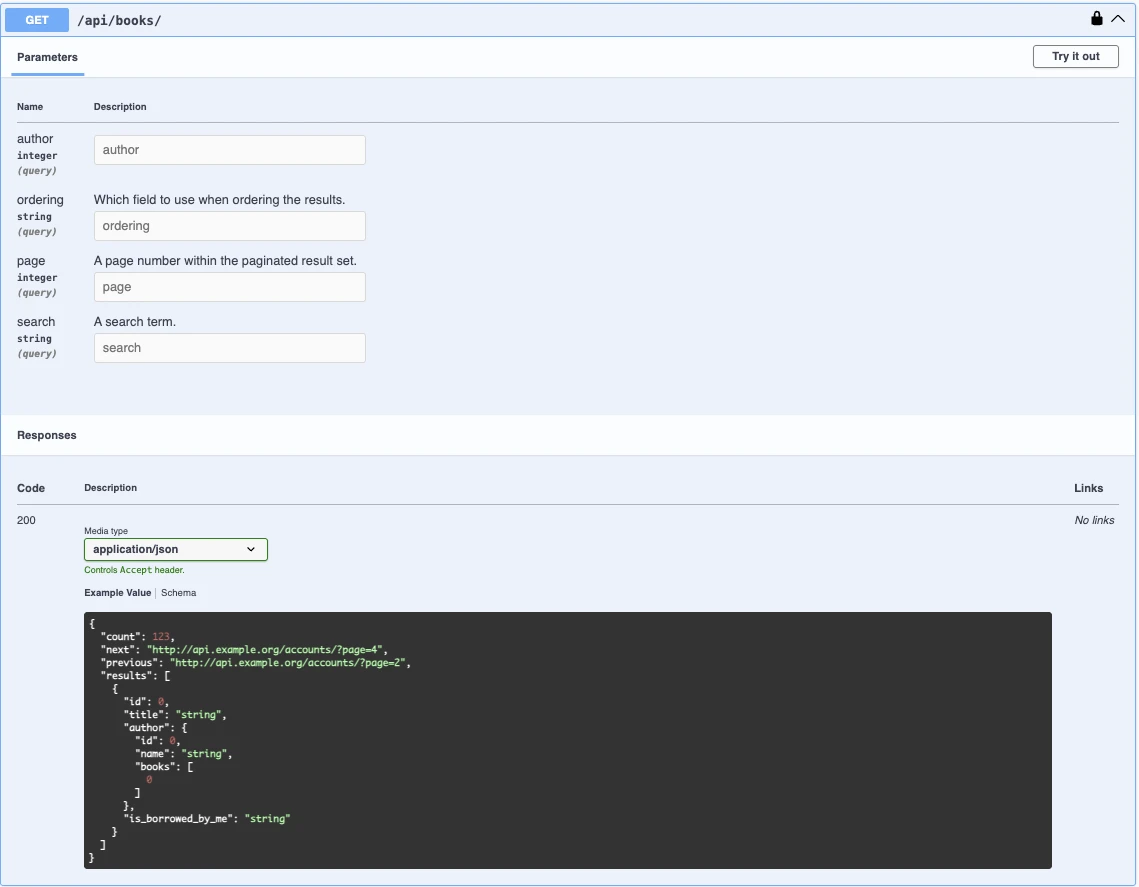
Task: Click the Responses section header
Action: pos(47,436)
